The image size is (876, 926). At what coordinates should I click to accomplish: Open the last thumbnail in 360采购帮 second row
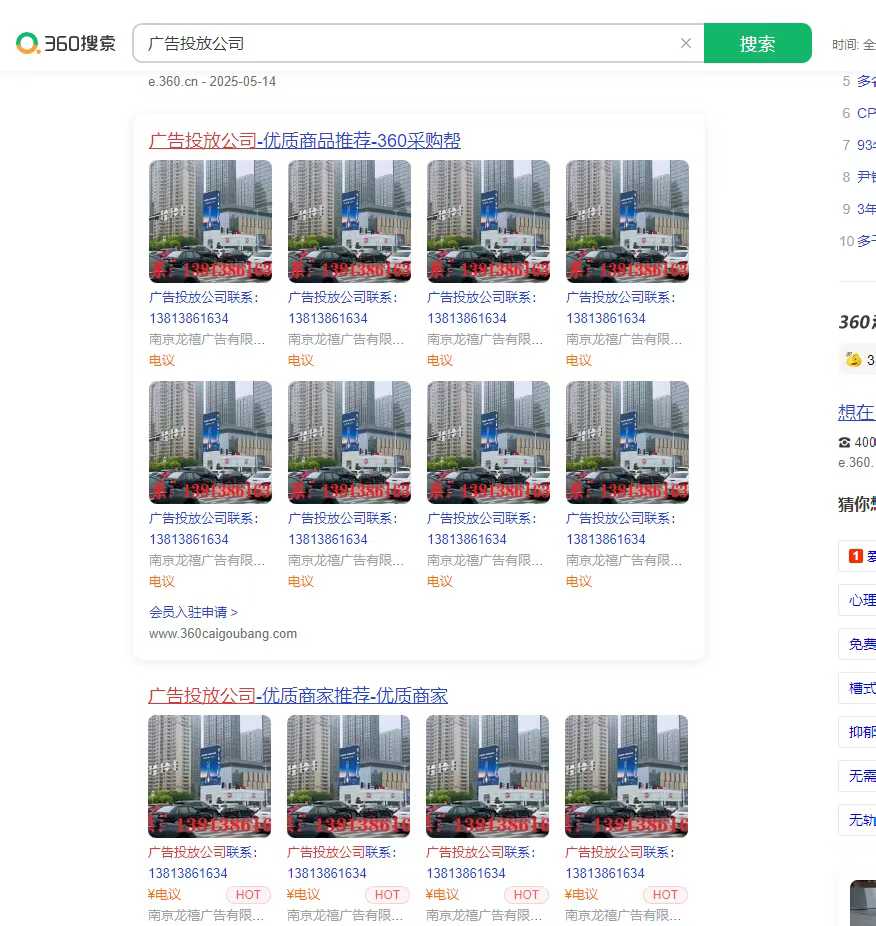(627, 442)
